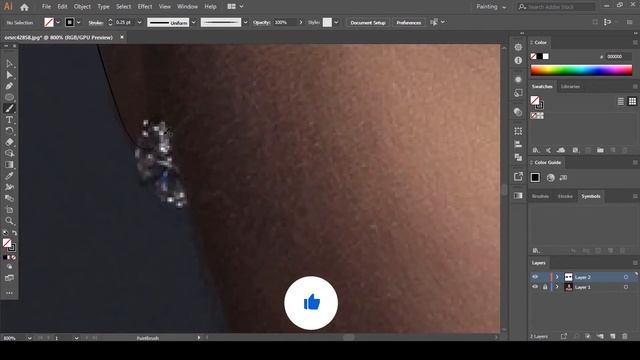Open the Transform panel icon
This screenshot has width=640, height=360.
(518, 131)
